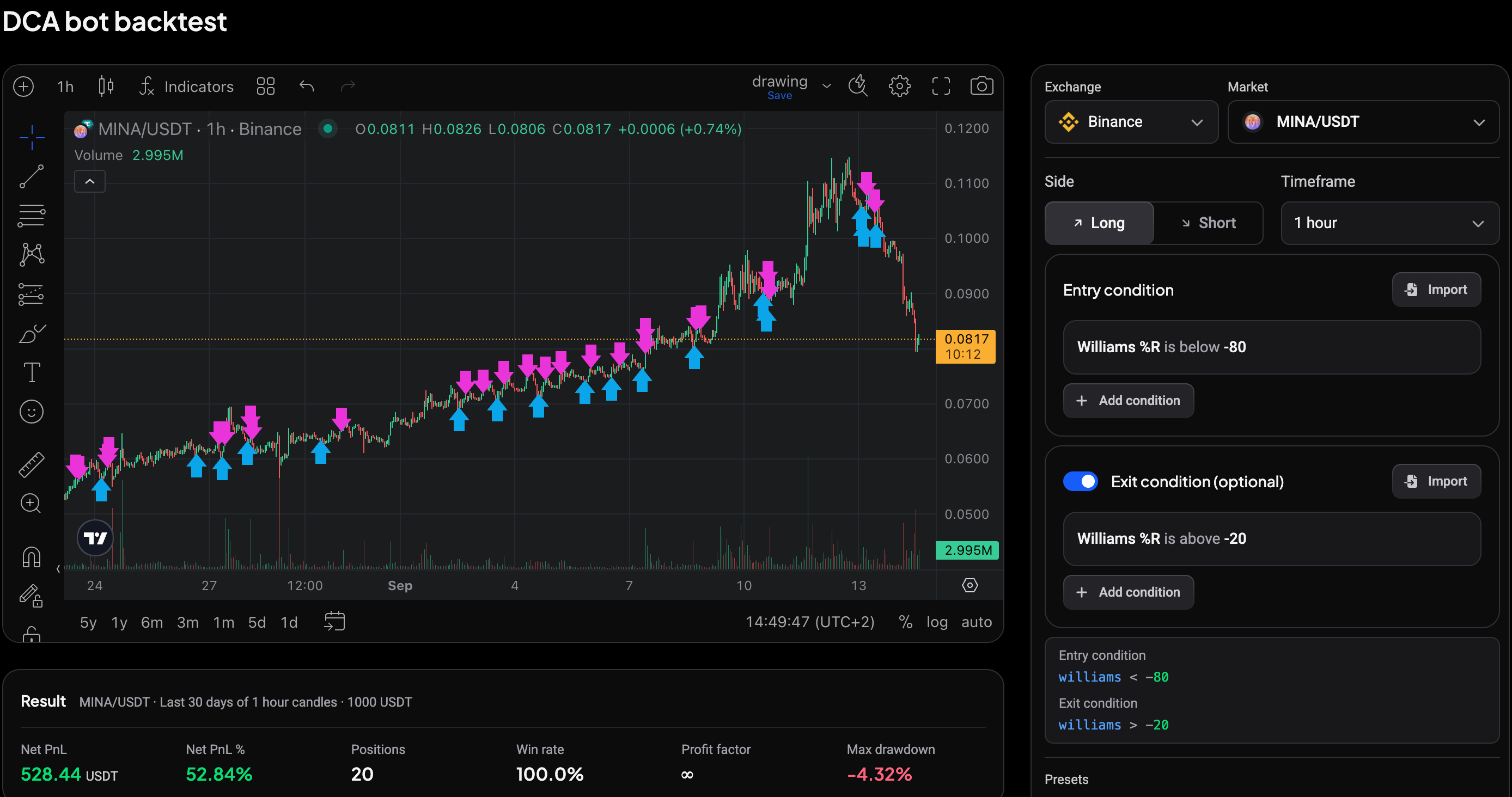Activate the zoom in tool
Viewport: 1512px width, 797px height.
point(32,503)
